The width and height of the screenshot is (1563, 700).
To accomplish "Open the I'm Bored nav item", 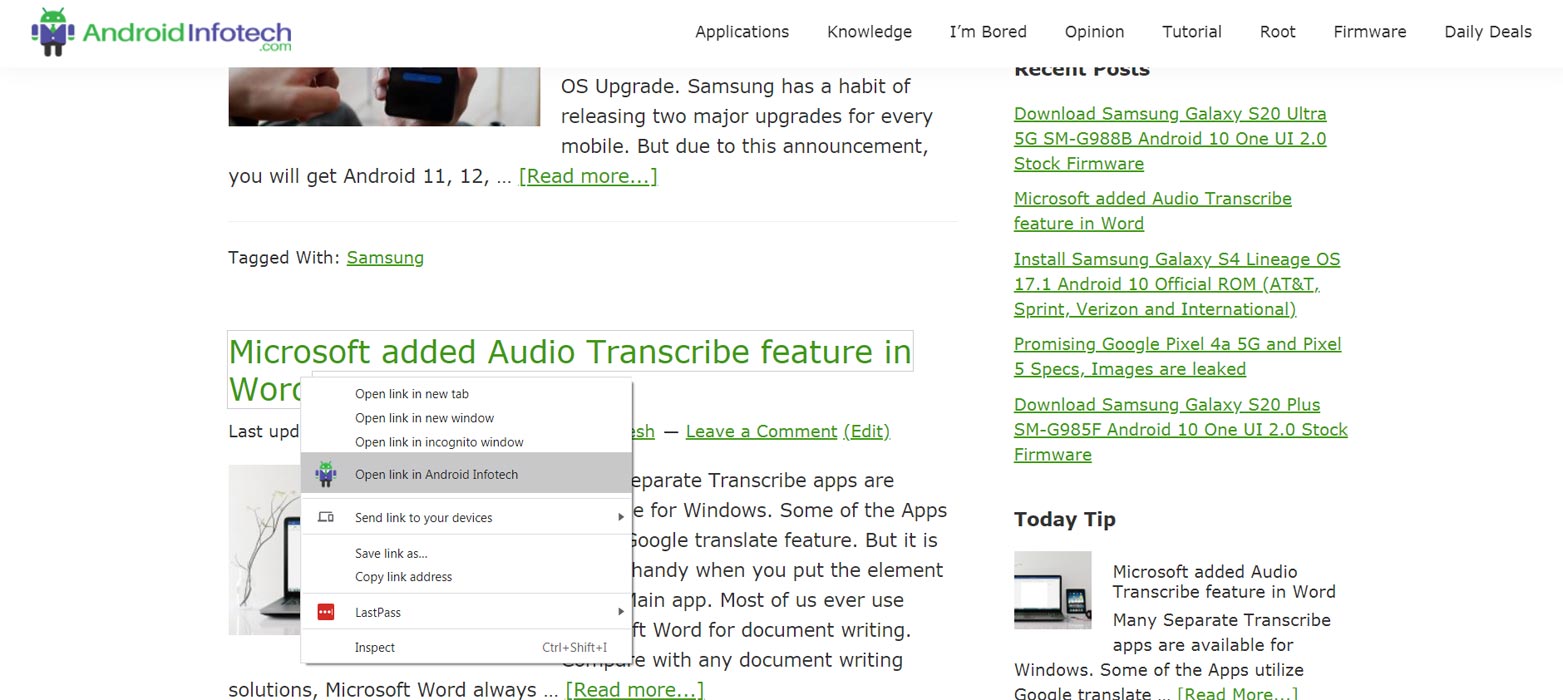I will point(988,32).
